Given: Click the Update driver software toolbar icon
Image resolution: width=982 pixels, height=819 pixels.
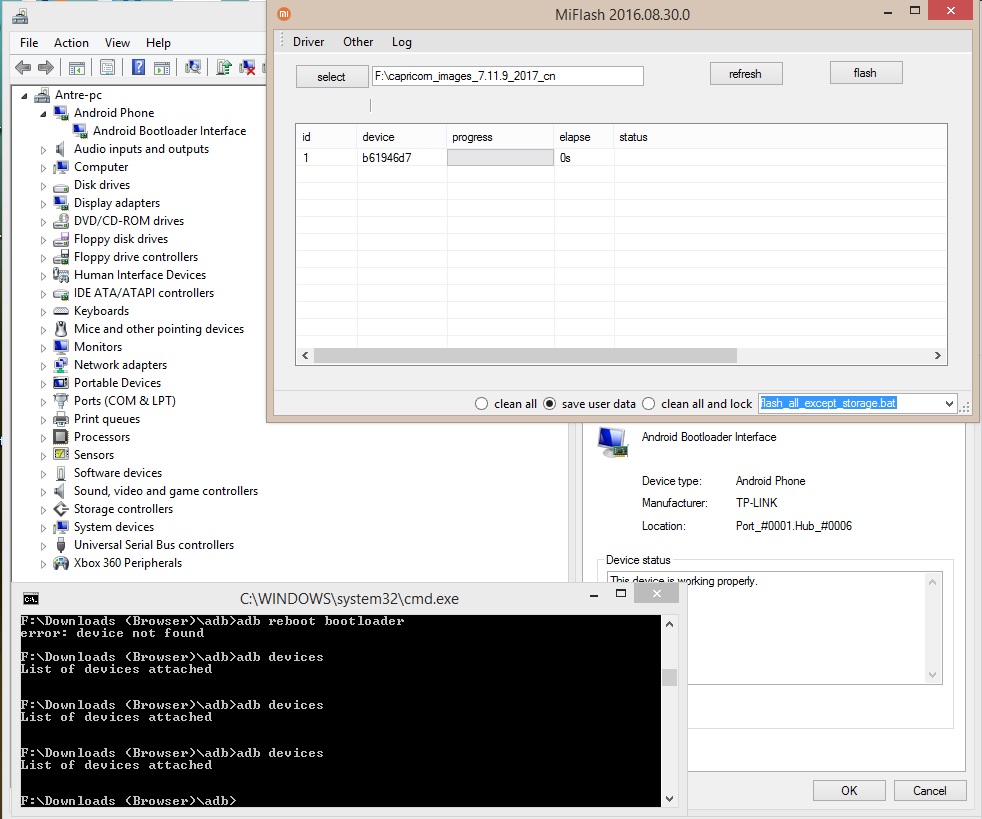Looking at the screenshot, I should tap(224, 68).
